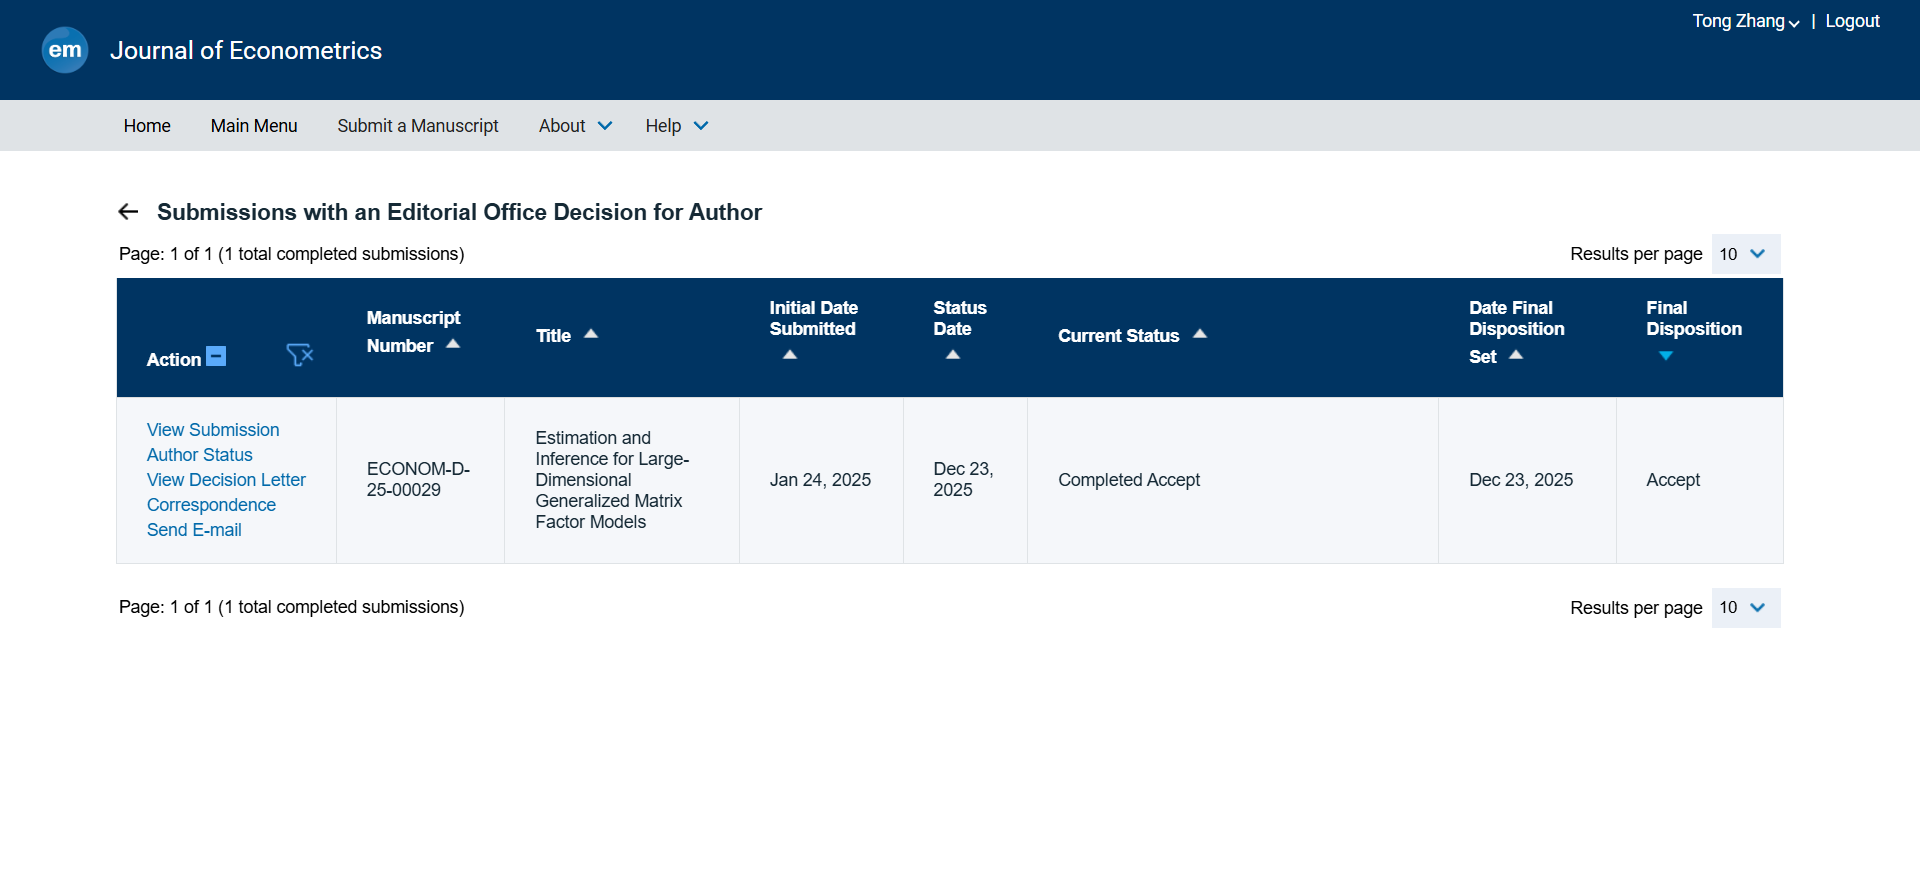Click the back arrow beside page heading
1920x879 pixels.
click(128, 212)
